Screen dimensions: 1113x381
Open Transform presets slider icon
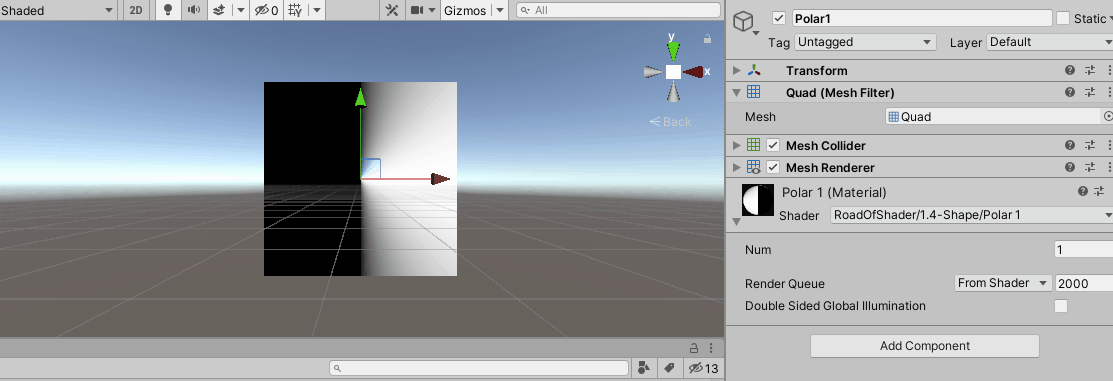(x=1090, y=70)
